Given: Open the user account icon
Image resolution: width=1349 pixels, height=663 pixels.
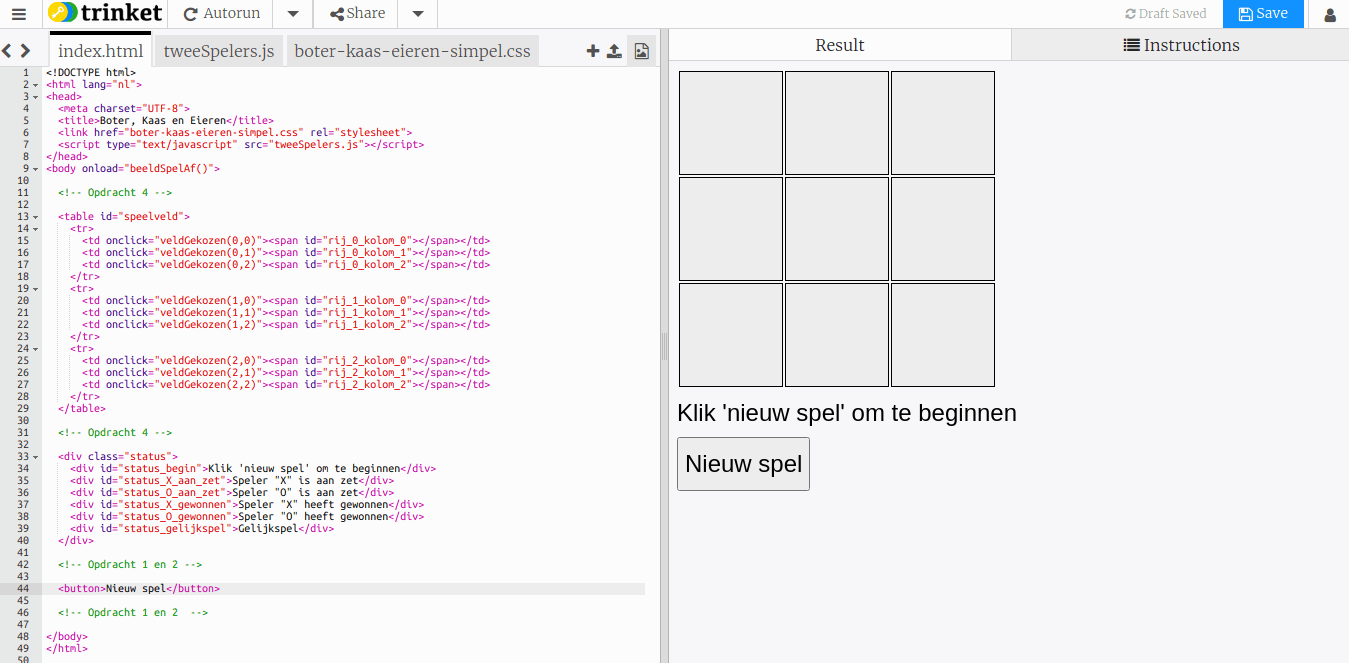Looking at the screenshot, I should [x=1330, y=14].
